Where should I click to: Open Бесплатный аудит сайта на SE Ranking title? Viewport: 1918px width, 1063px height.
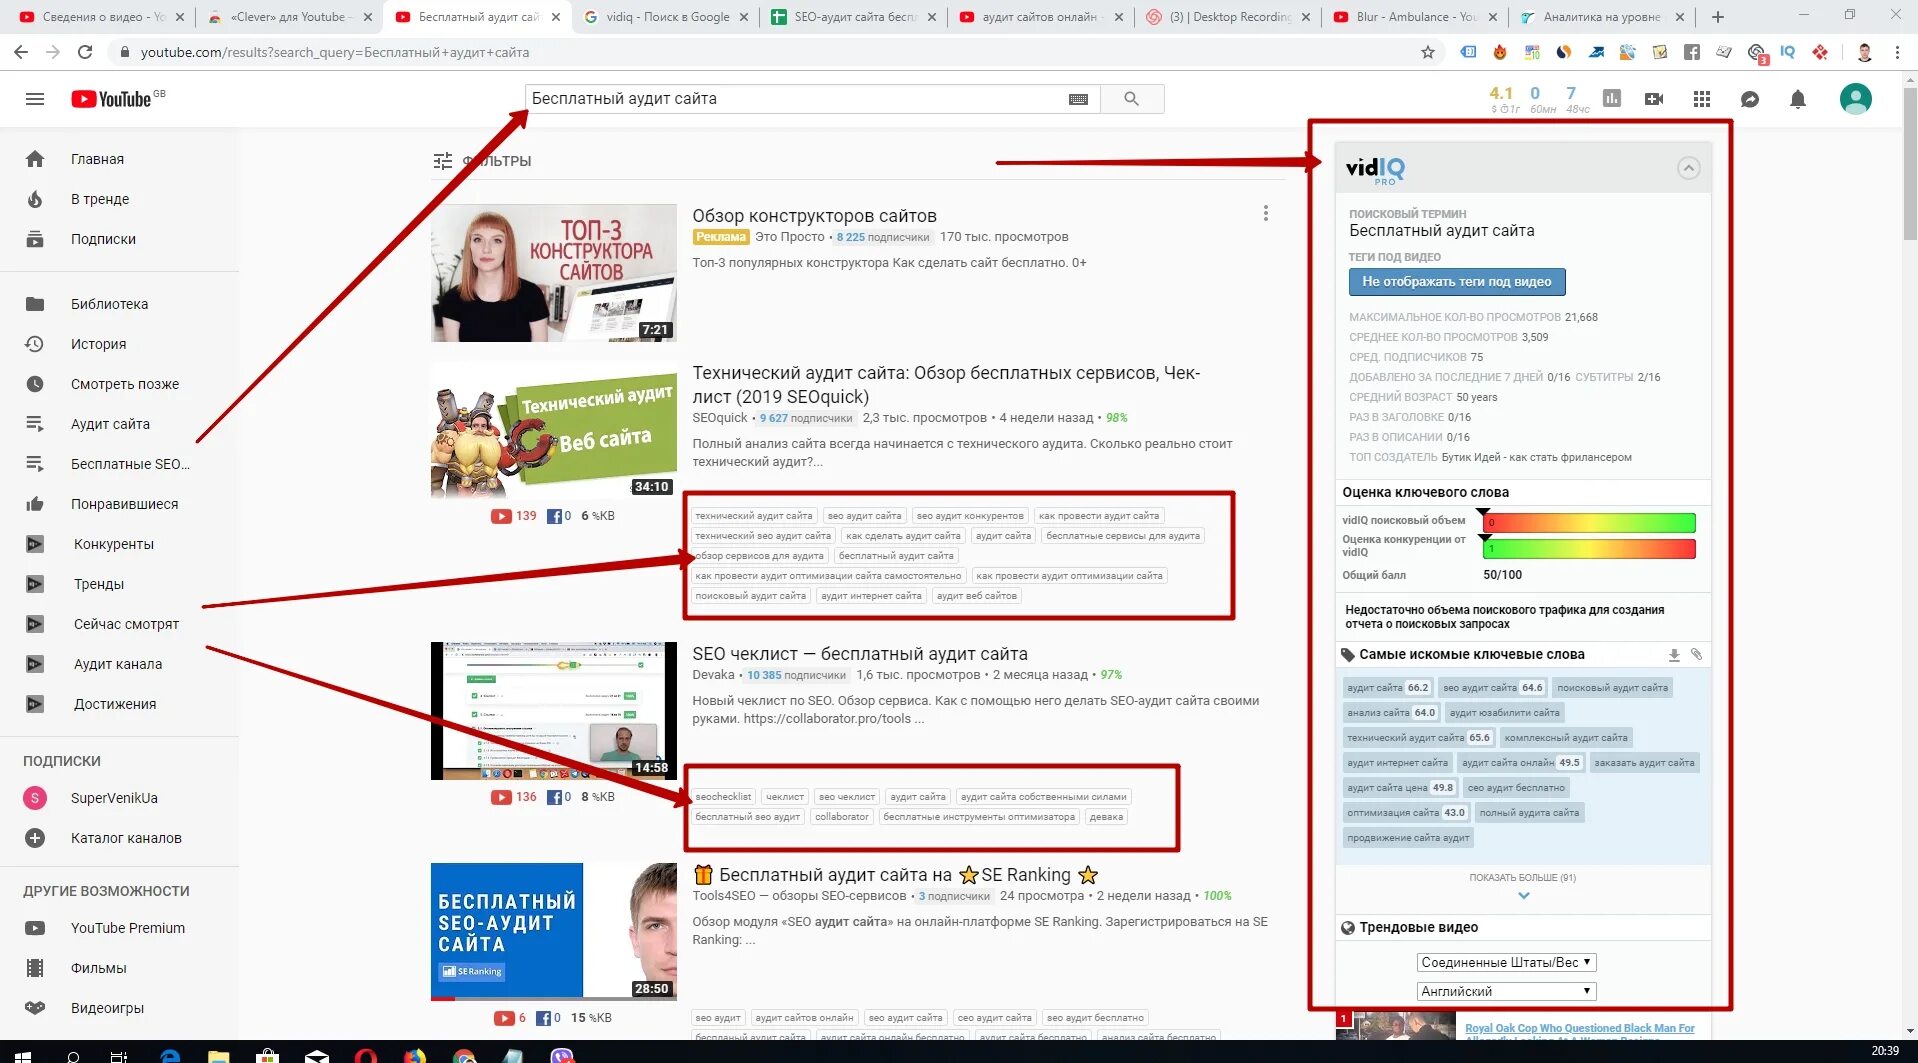[x=895, y=875]
